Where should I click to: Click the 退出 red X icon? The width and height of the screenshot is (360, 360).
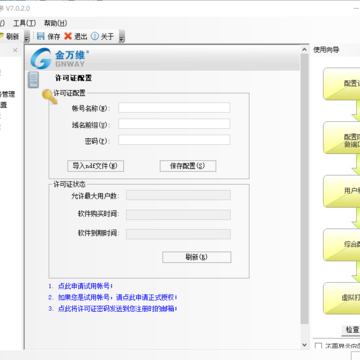[68, 36]
